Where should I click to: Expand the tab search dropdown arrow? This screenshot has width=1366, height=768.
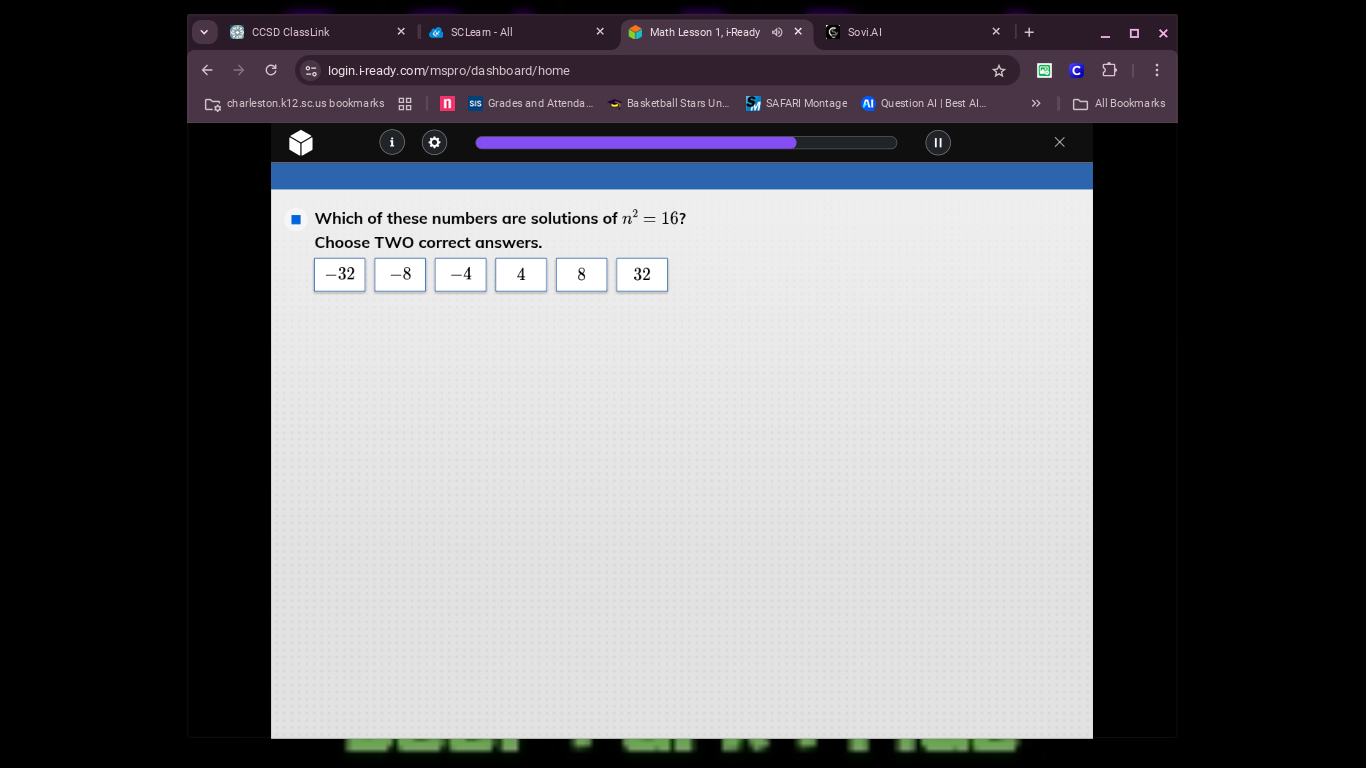(x=205, y=32)
